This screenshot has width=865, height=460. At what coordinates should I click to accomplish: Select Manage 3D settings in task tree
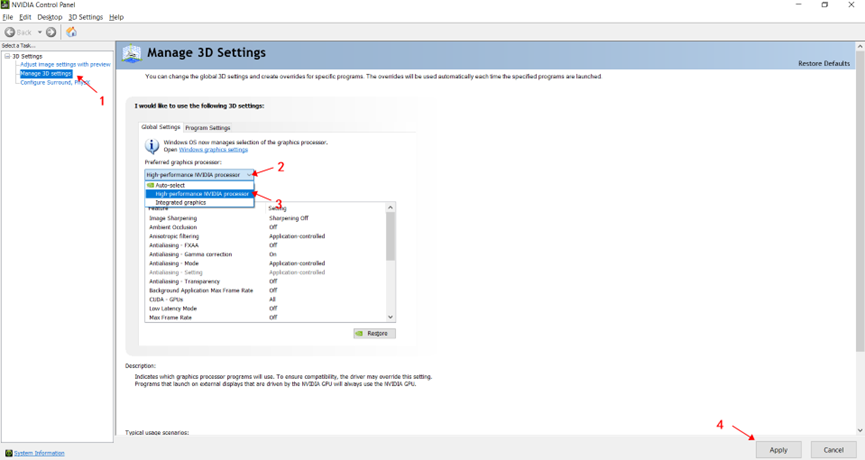tap(46, 73)
